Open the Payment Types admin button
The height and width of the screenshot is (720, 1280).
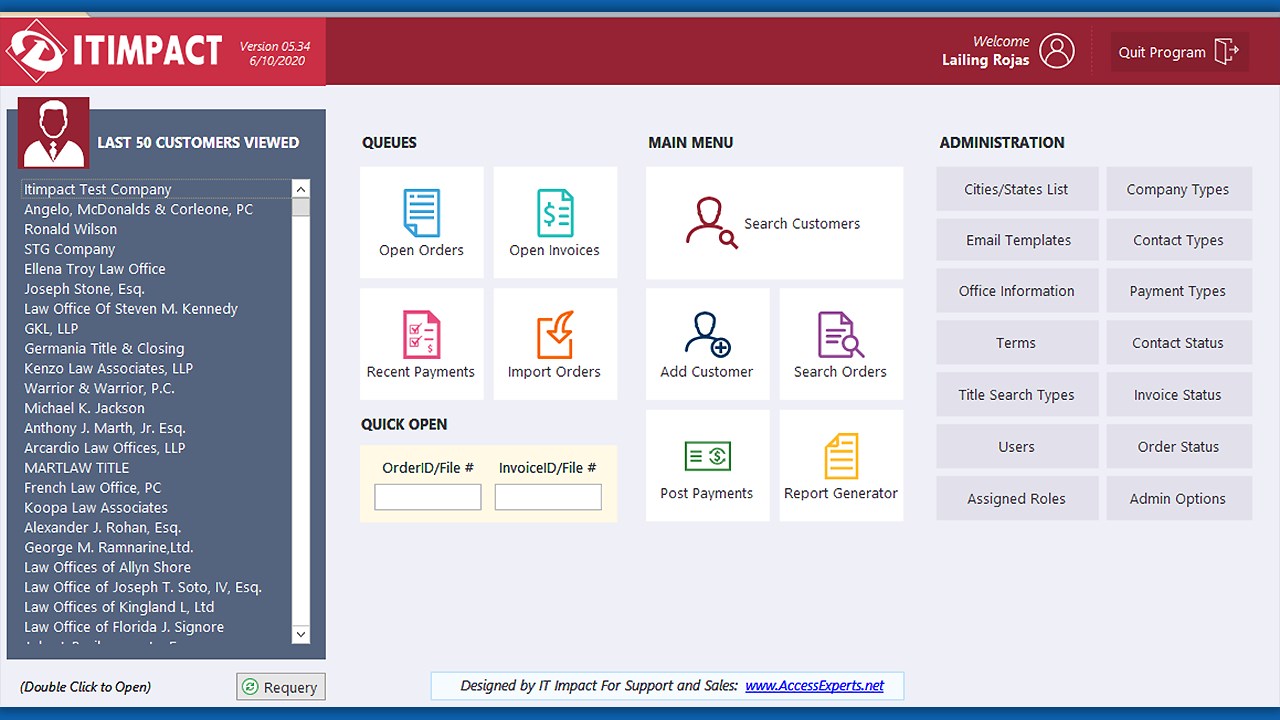[x=1178, y=291]
